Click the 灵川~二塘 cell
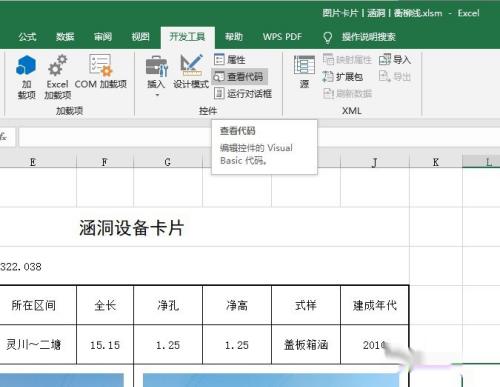Image resolution: width=500 pixels, height=387 pixels. click(x=38, y=344)
